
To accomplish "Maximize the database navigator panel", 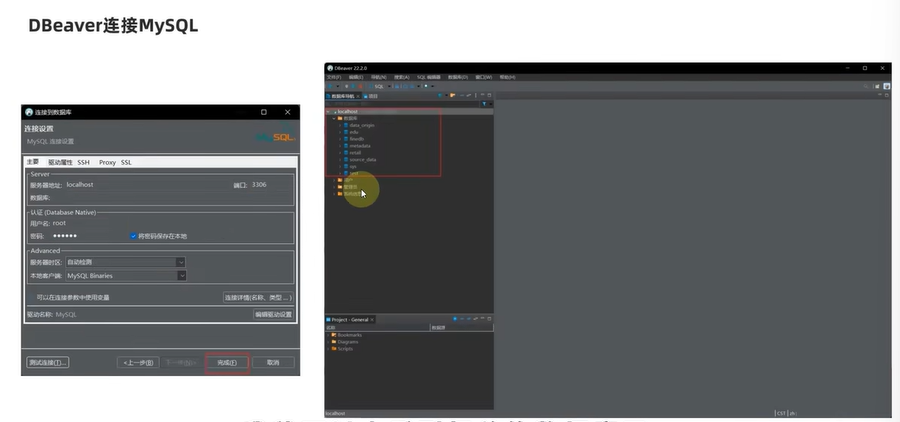I will pyautogui.click(x=490, y=95).
